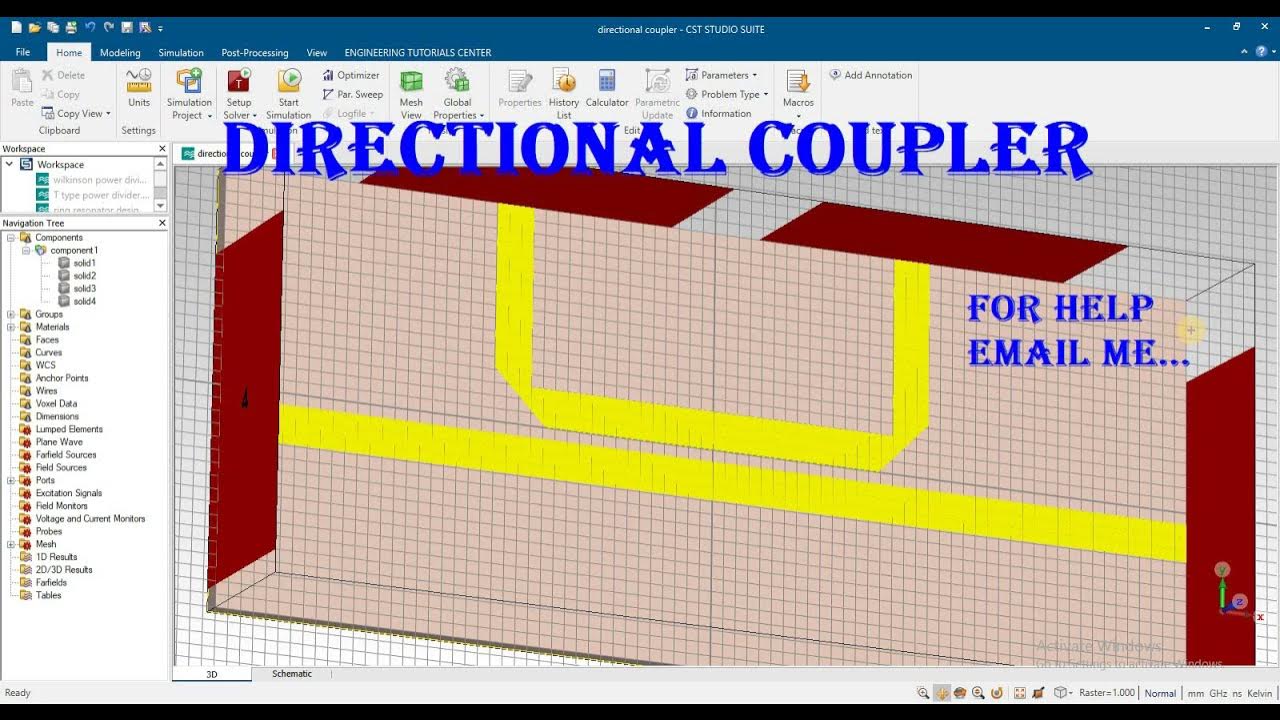
Task: Close the Navigation Tree panel
Action: coord(162,223)
